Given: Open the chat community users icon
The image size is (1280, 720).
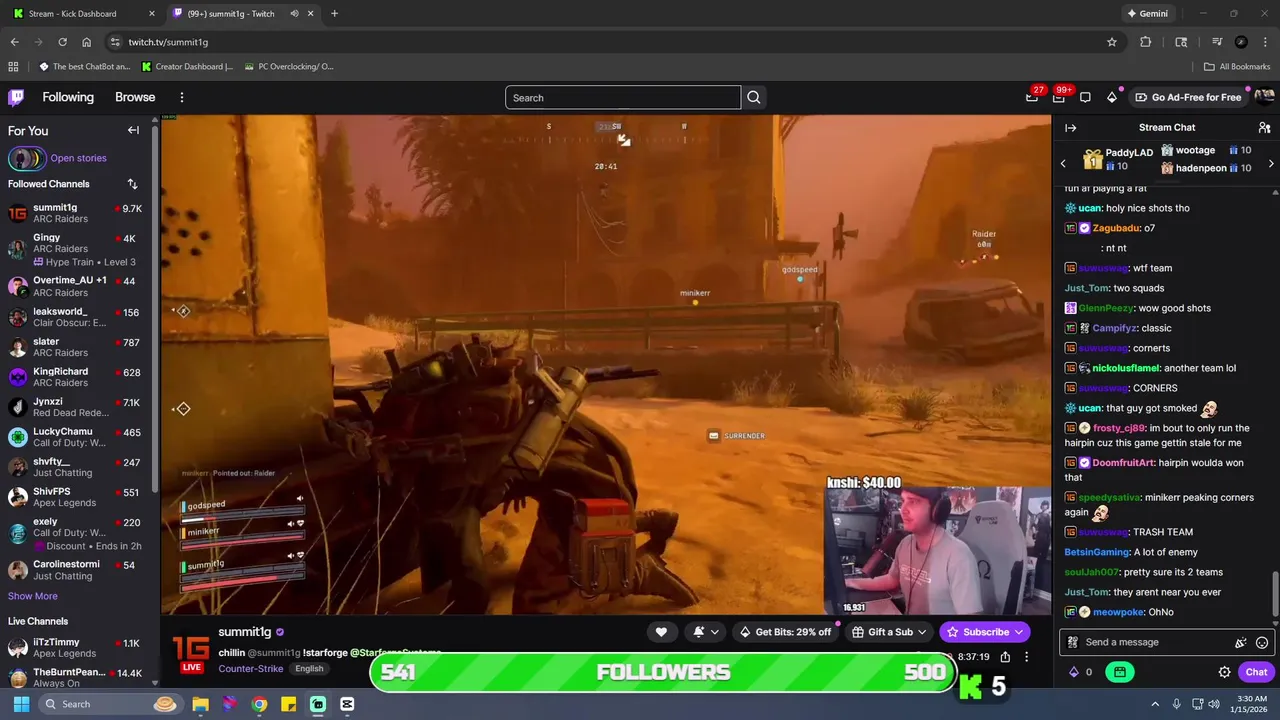Looking at the screenshot, I should coord(1264,128).
